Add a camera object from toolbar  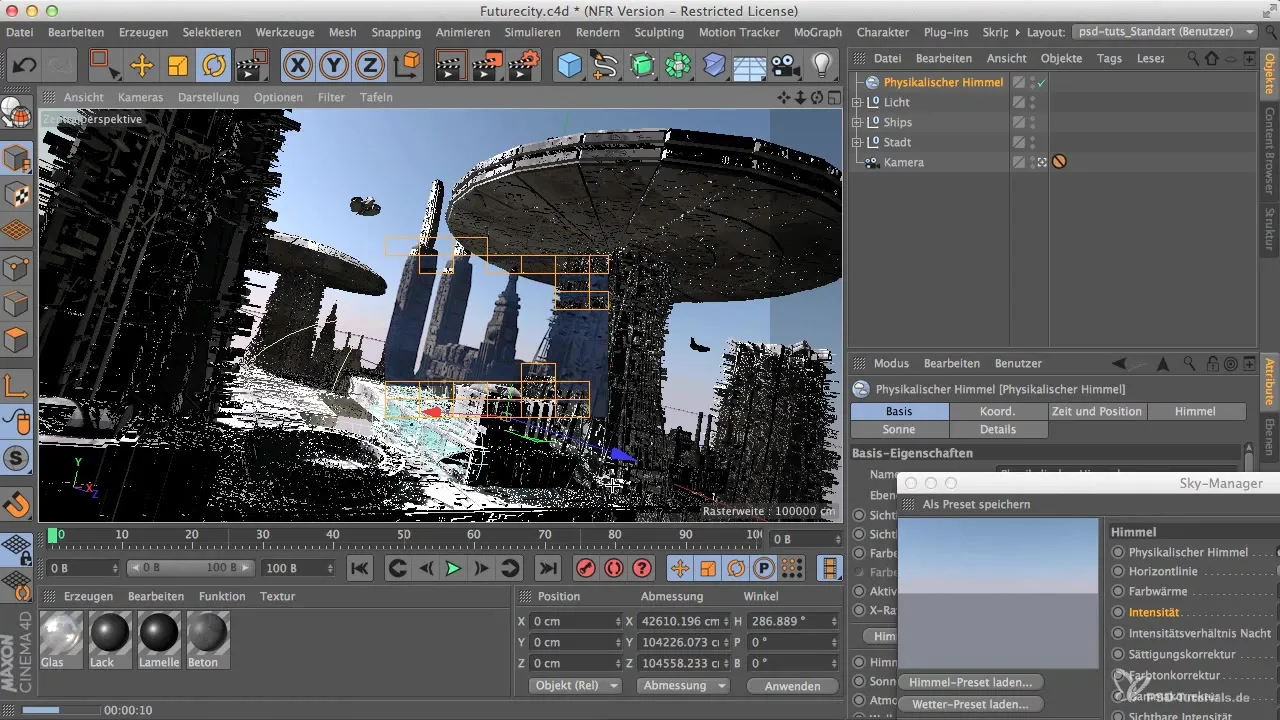pos(786,66)
